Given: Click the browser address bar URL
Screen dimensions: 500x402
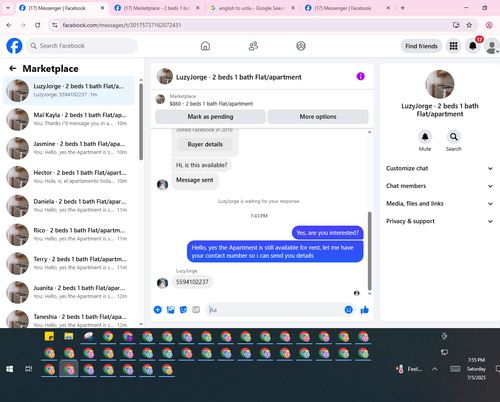Looking at the screenshot, I should coord(122,25).
